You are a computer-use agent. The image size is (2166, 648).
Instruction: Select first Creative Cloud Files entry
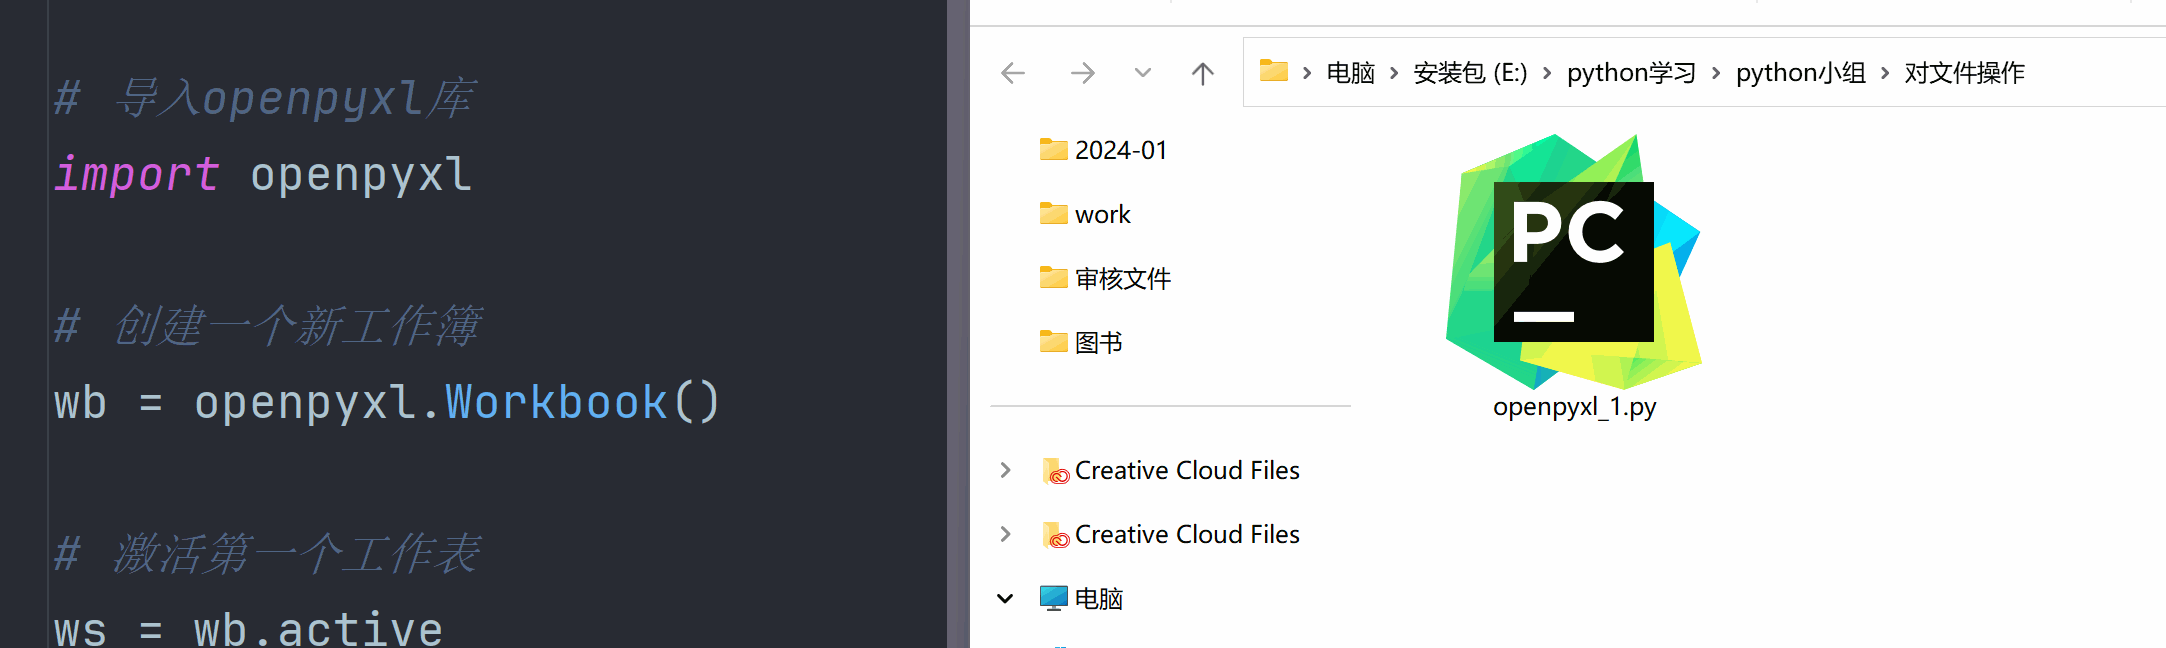coord(1187,470)
